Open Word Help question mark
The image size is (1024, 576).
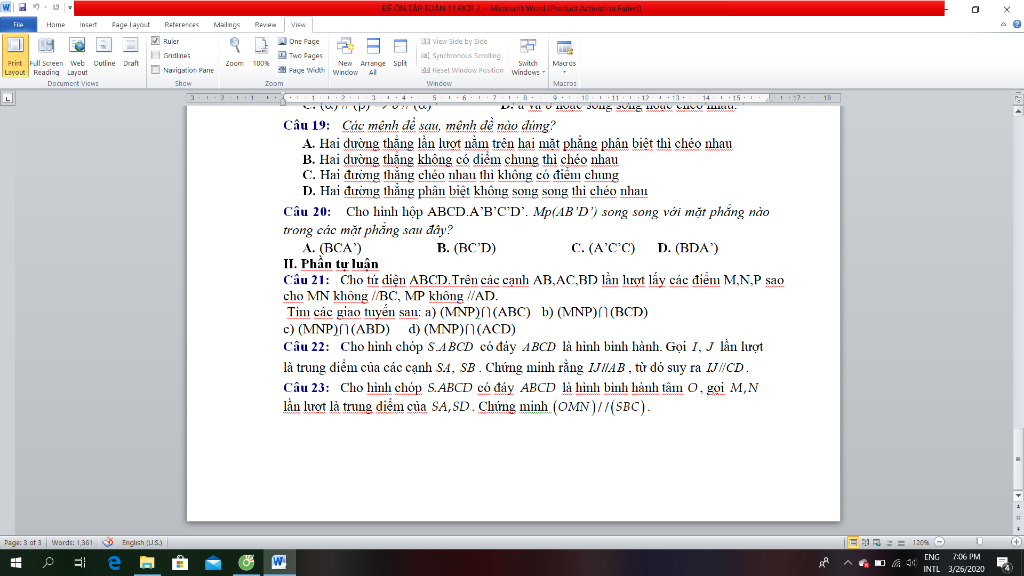coord(1017,24)
